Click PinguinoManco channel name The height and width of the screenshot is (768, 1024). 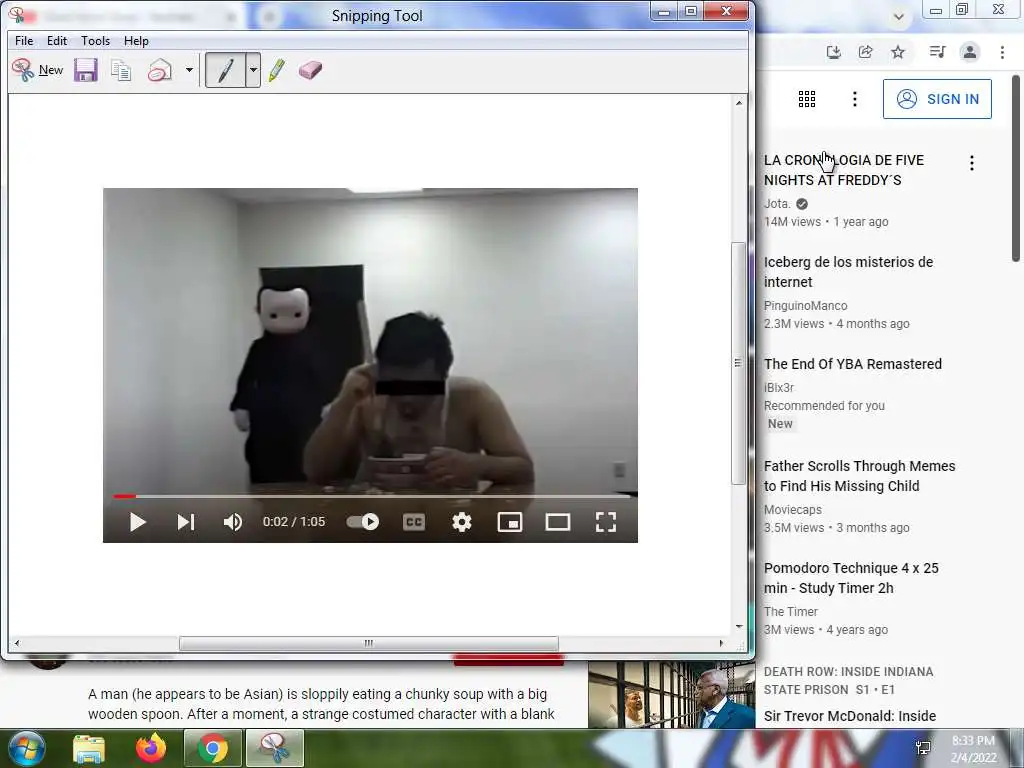(806, 306)
